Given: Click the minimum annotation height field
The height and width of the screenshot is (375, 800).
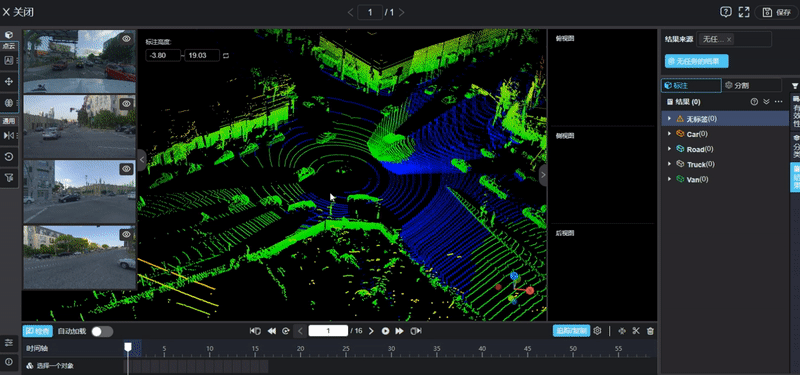Looking at the screenshot, I should point(163,55).
